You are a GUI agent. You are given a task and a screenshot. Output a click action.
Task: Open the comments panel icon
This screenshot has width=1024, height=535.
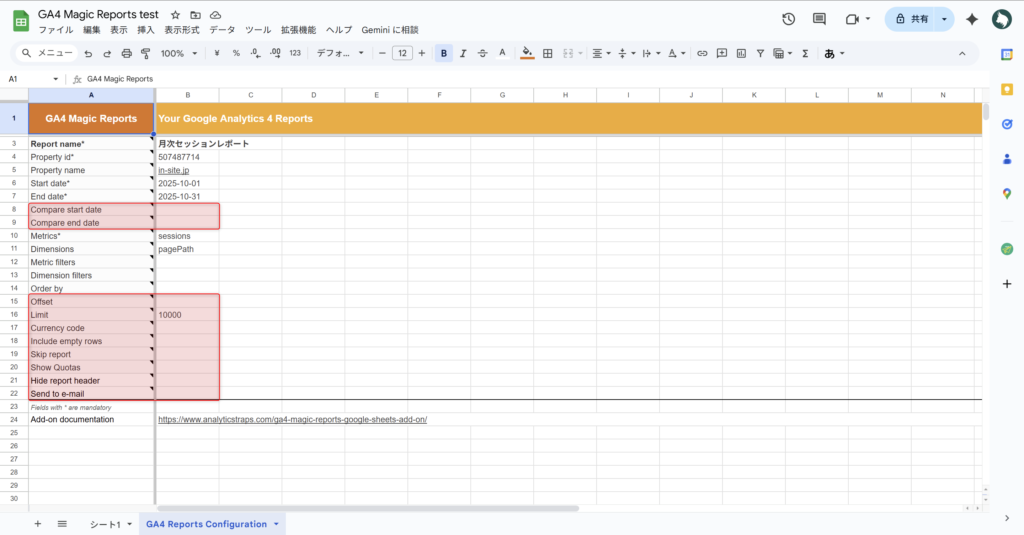[819, 19]
